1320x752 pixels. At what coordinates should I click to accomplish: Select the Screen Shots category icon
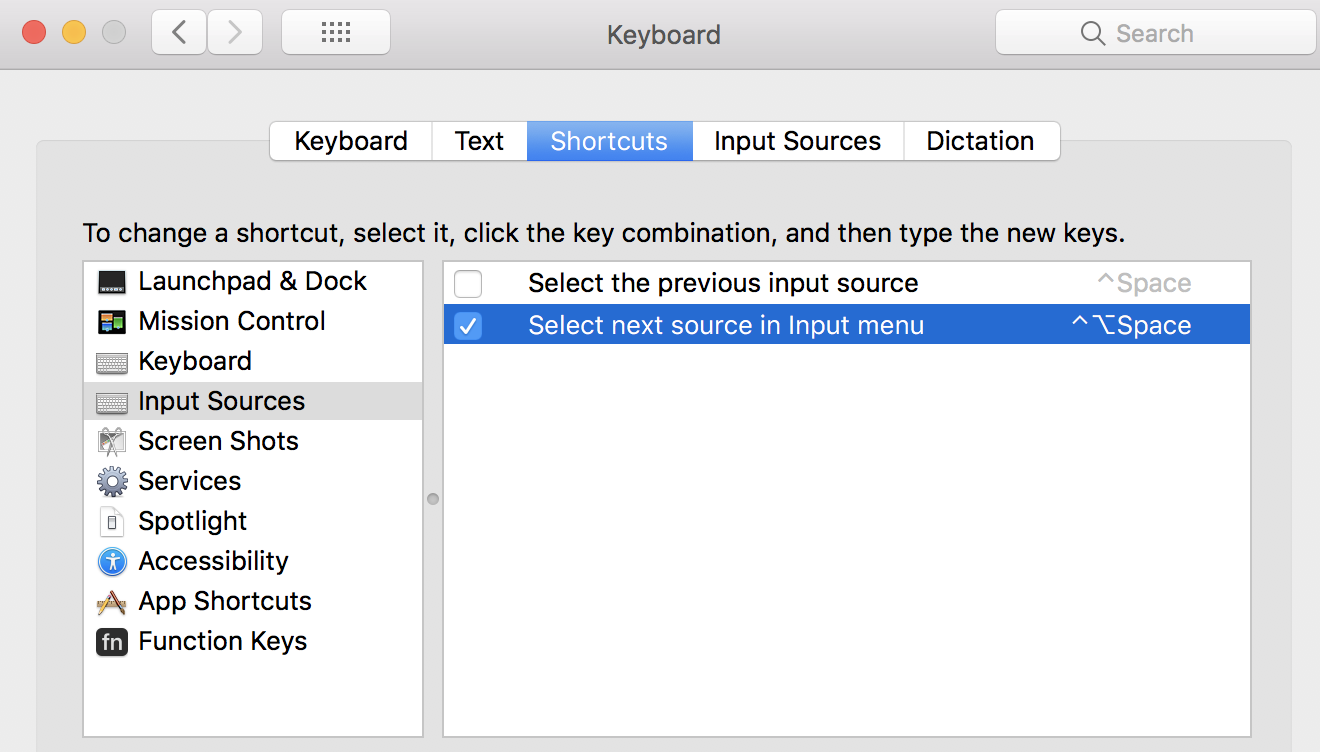click(111, 441)
